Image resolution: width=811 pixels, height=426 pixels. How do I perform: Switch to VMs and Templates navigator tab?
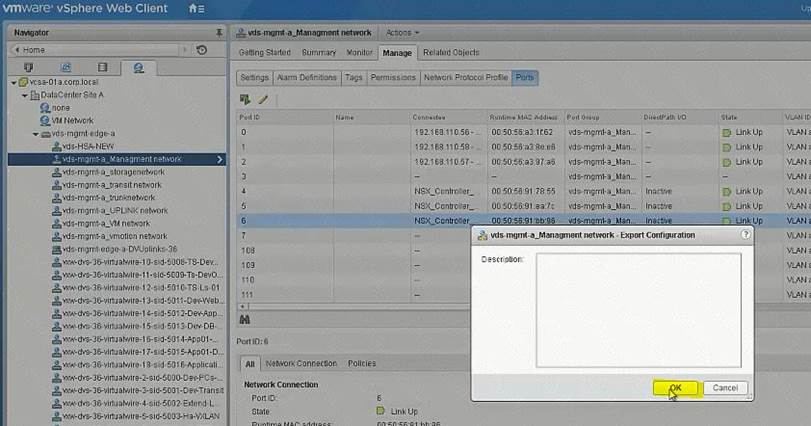66,68
